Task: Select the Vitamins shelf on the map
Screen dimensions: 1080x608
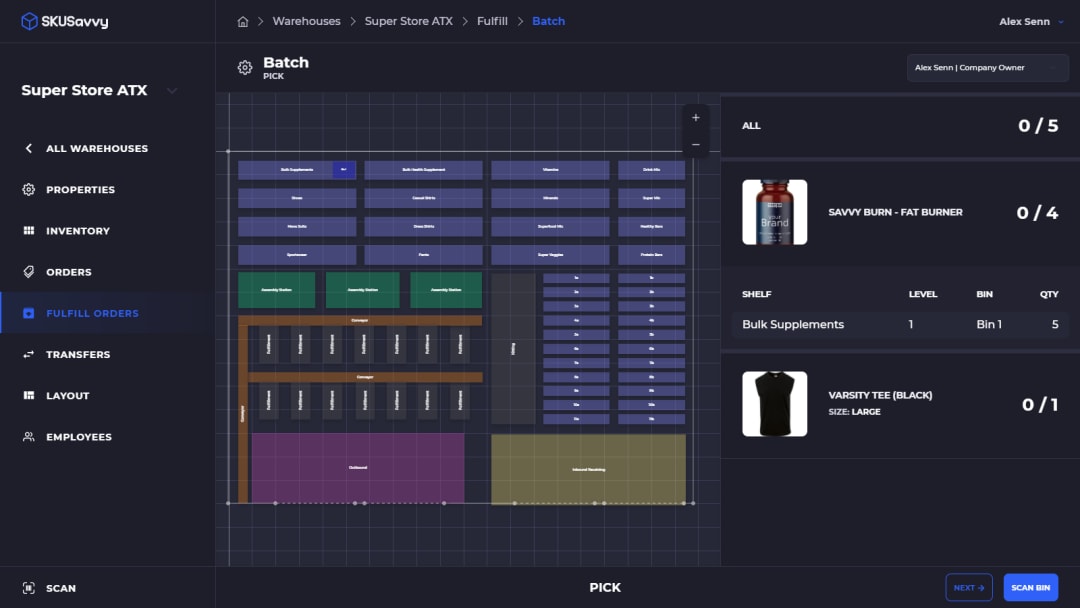Action: (x=550, y=169)
